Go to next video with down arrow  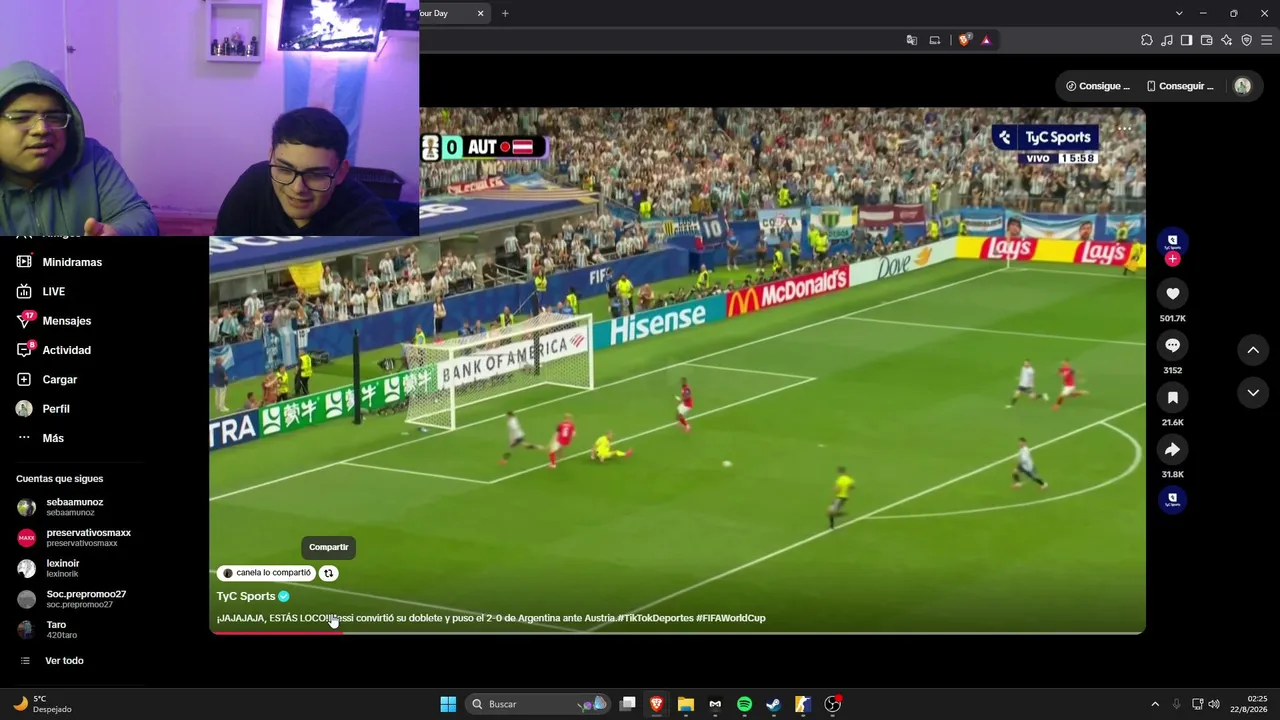tap(1253, 393)
